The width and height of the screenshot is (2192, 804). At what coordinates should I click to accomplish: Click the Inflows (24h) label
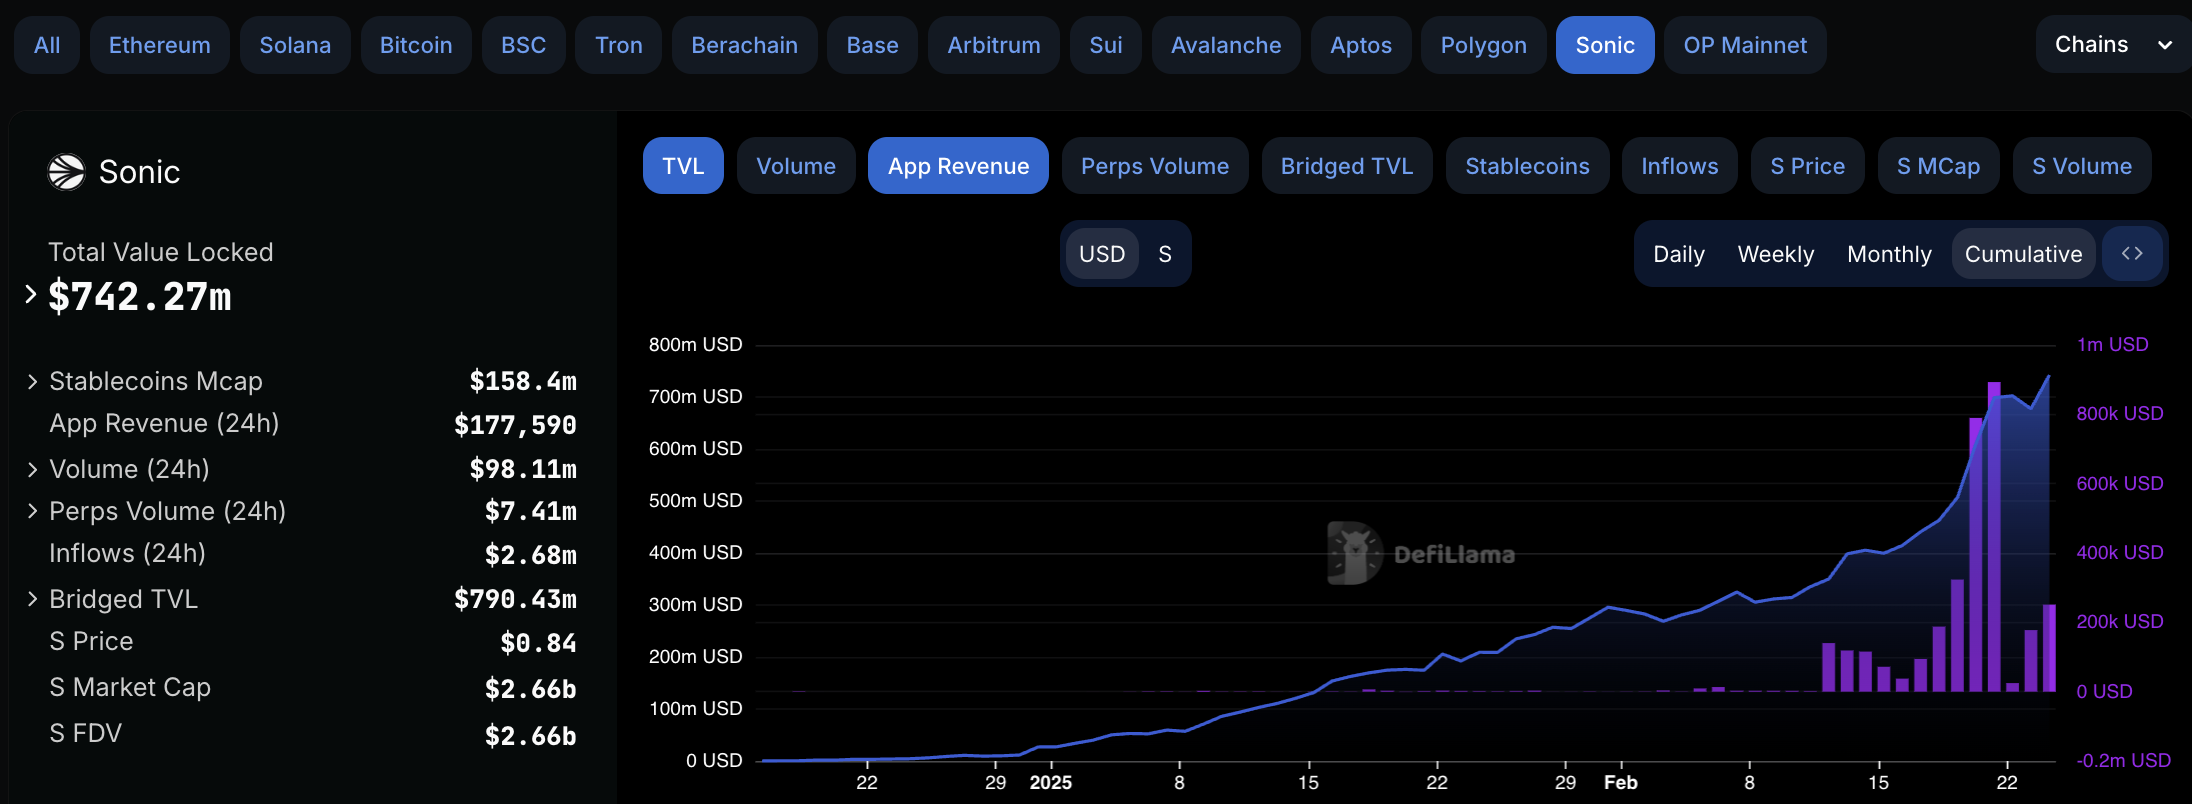(127, 553)
